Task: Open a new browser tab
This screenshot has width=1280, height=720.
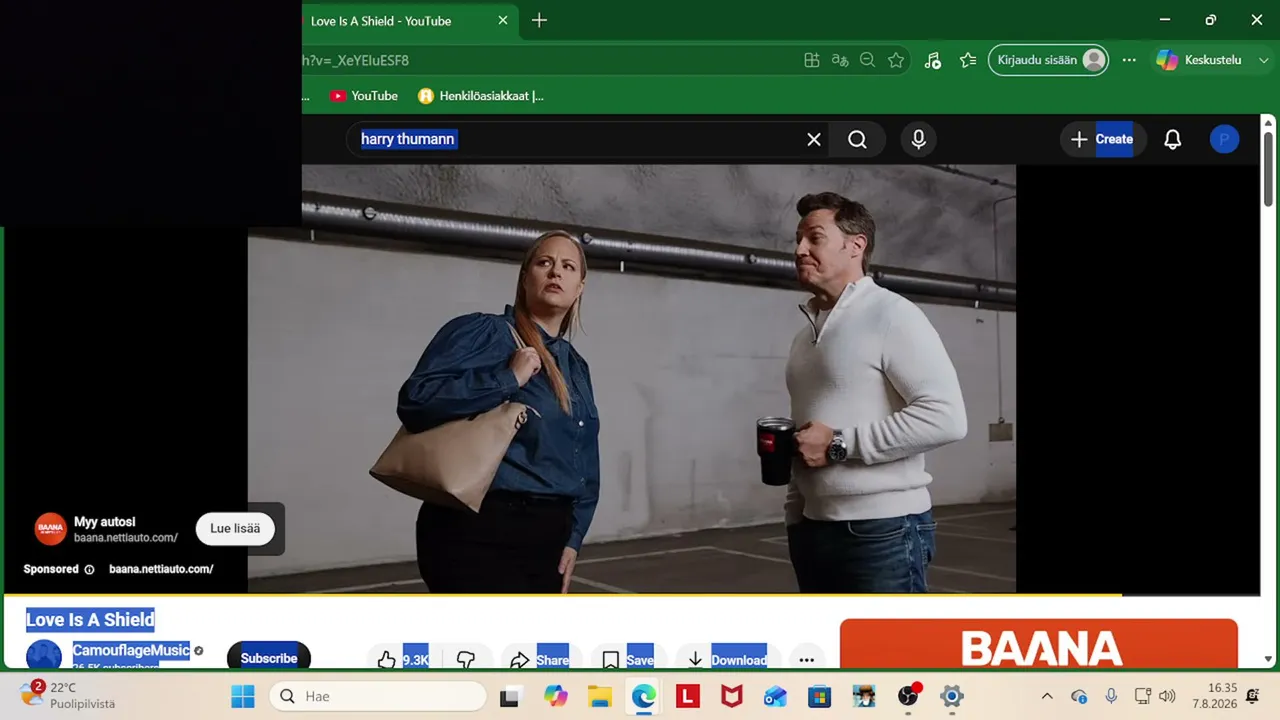Action: pyautogui.click(x=539, y=20)
